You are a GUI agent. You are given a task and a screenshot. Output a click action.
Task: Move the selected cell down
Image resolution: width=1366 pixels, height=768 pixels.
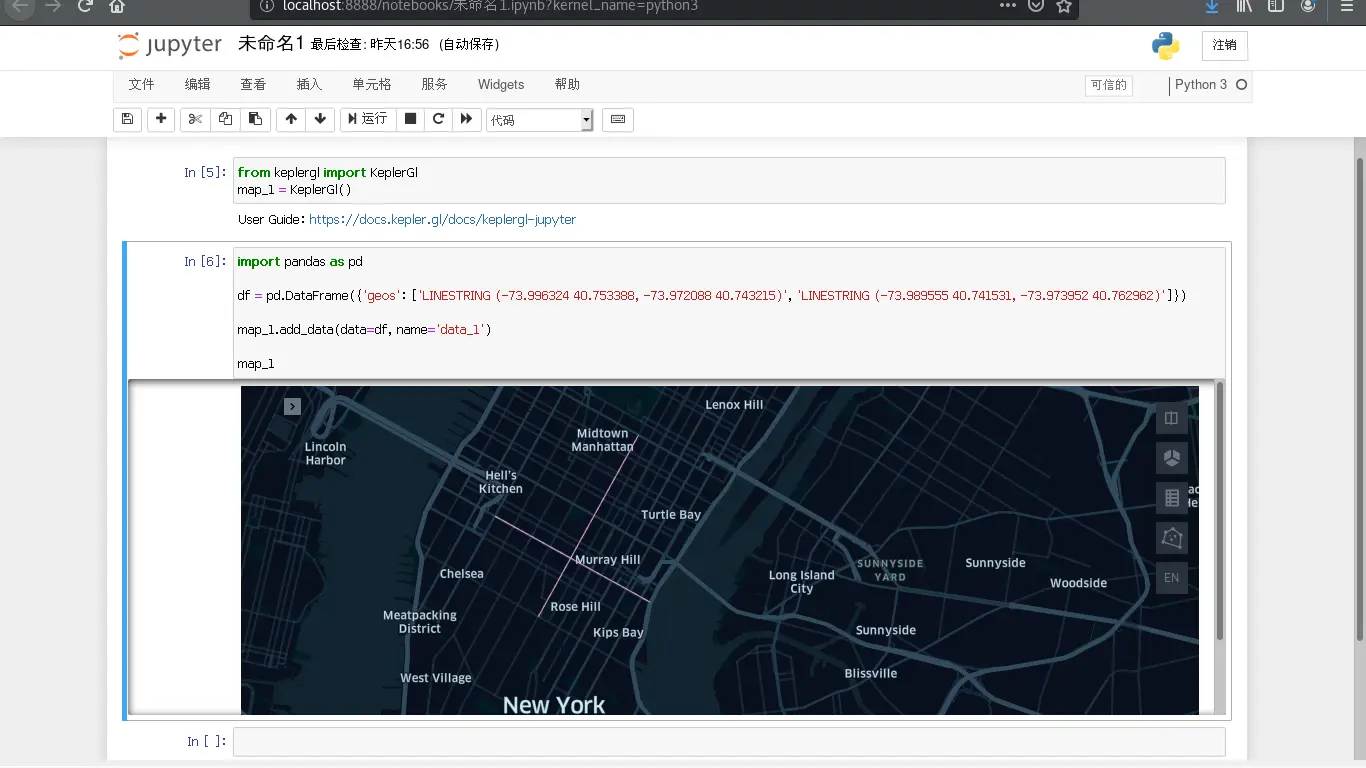[320, 119]
